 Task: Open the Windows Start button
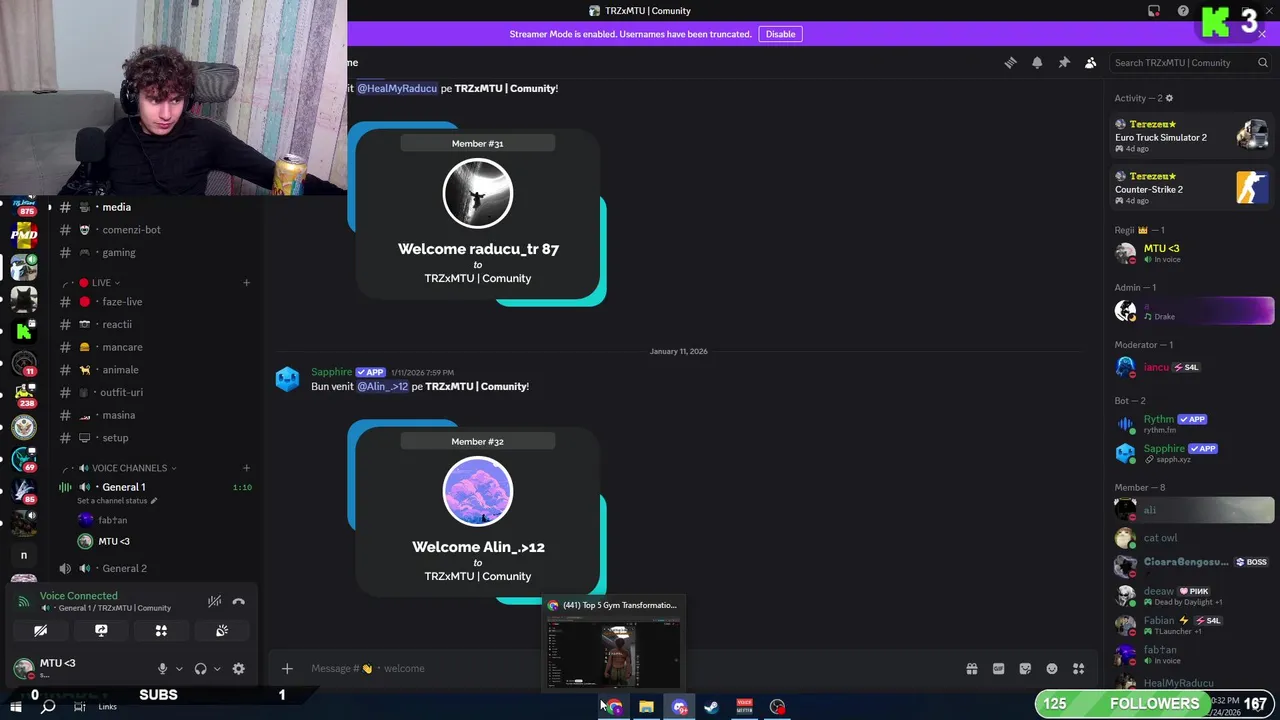(x=16, y=707)
